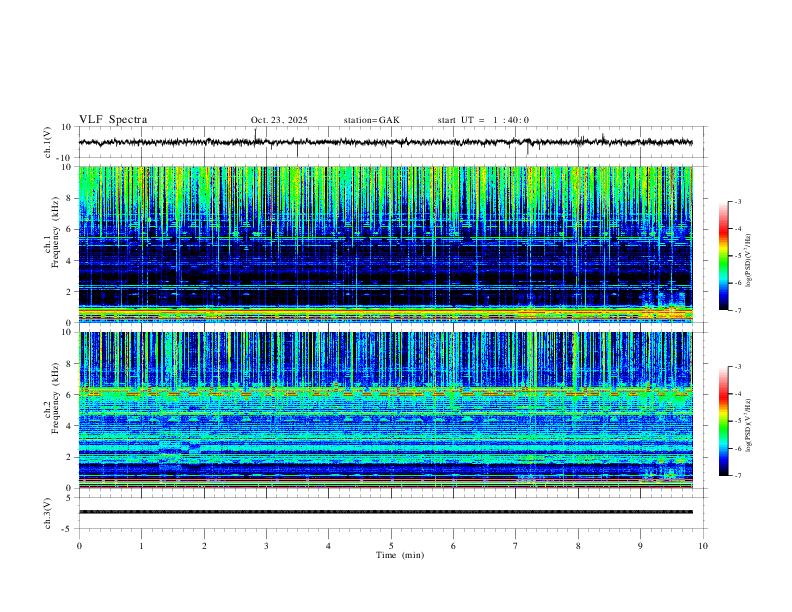Click the 'ch.3(V)' axis label
792x612 pixels.
click(x=48, y=513)
